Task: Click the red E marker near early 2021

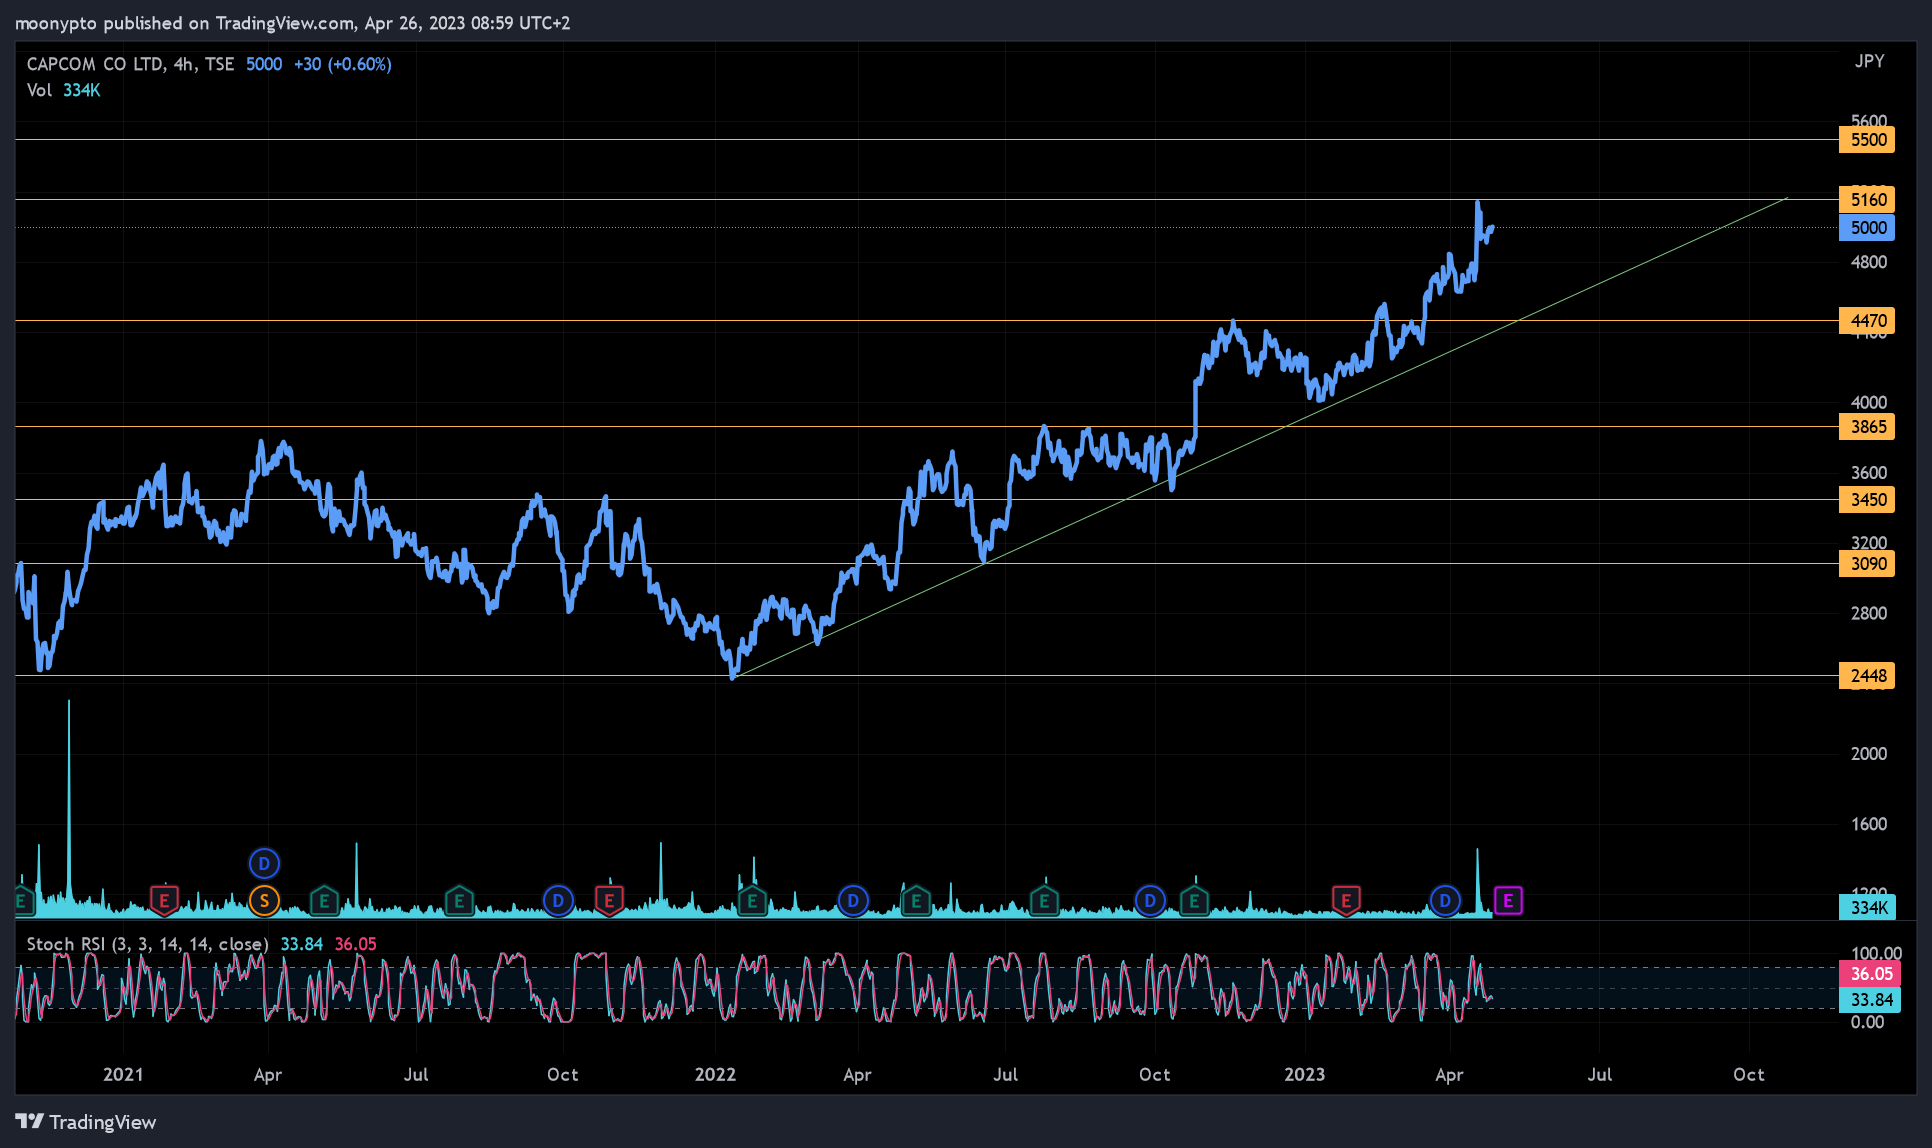Action: [164, 901]
